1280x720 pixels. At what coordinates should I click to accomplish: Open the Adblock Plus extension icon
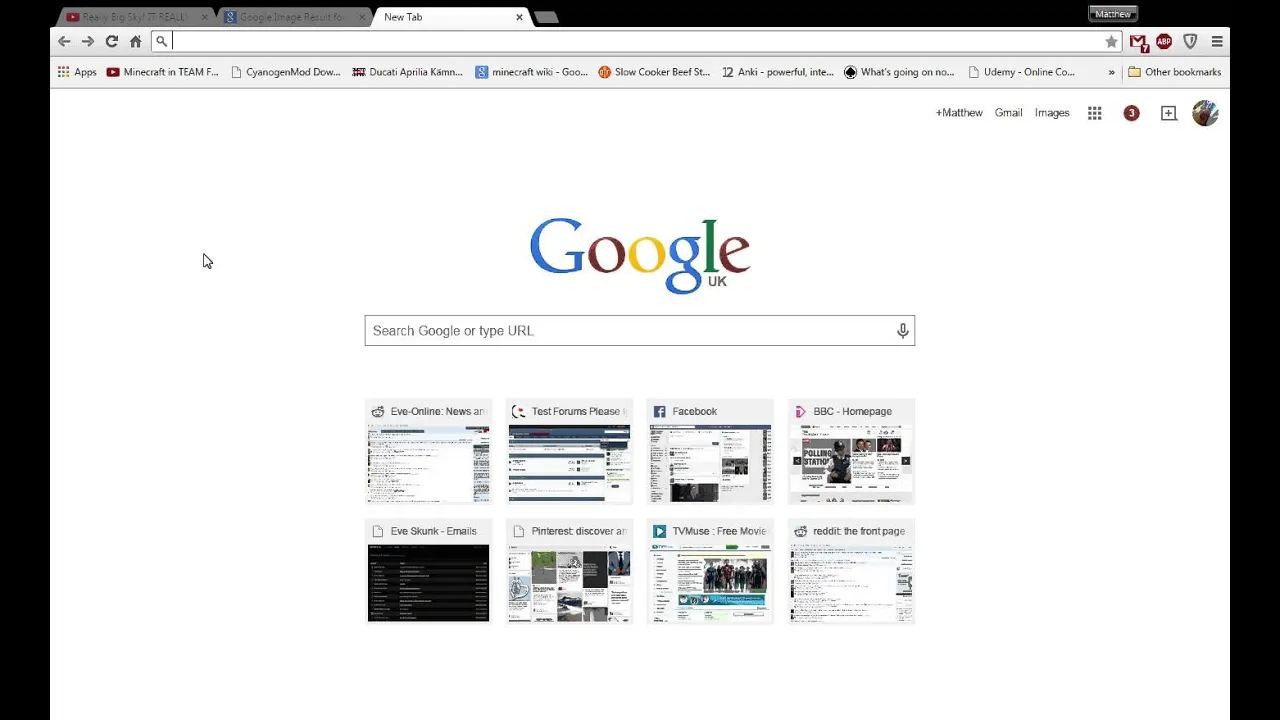1164,41
